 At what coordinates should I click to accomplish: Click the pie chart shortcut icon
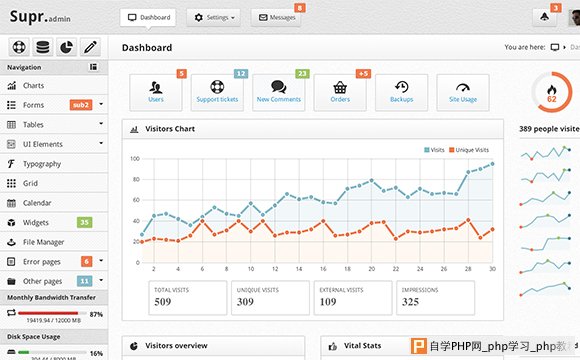66,47
